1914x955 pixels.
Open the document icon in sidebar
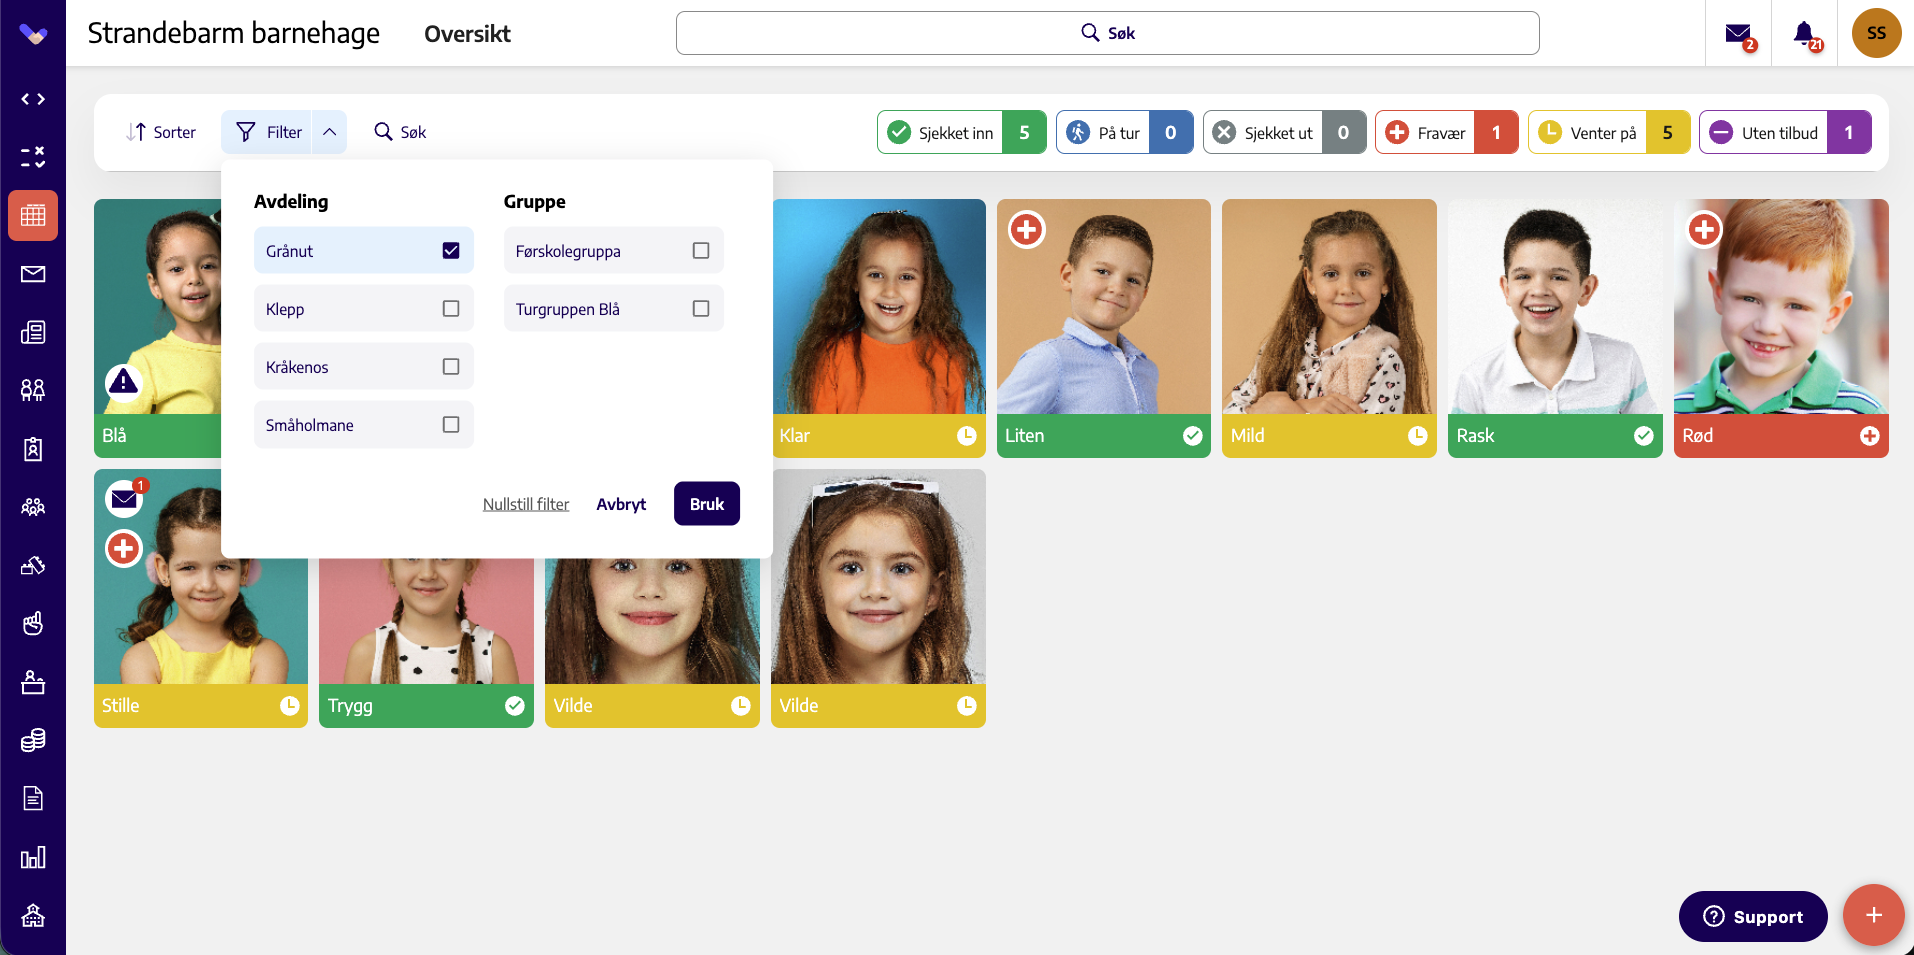pyautogui.click(x=33, y=798)
